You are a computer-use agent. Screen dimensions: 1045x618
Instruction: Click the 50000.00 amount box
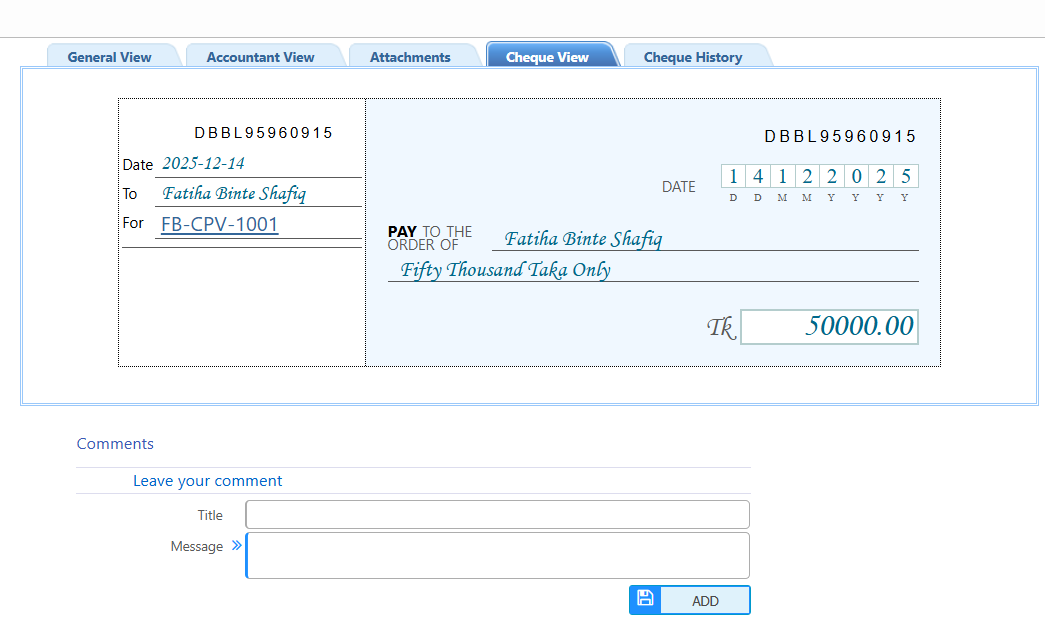829,327
